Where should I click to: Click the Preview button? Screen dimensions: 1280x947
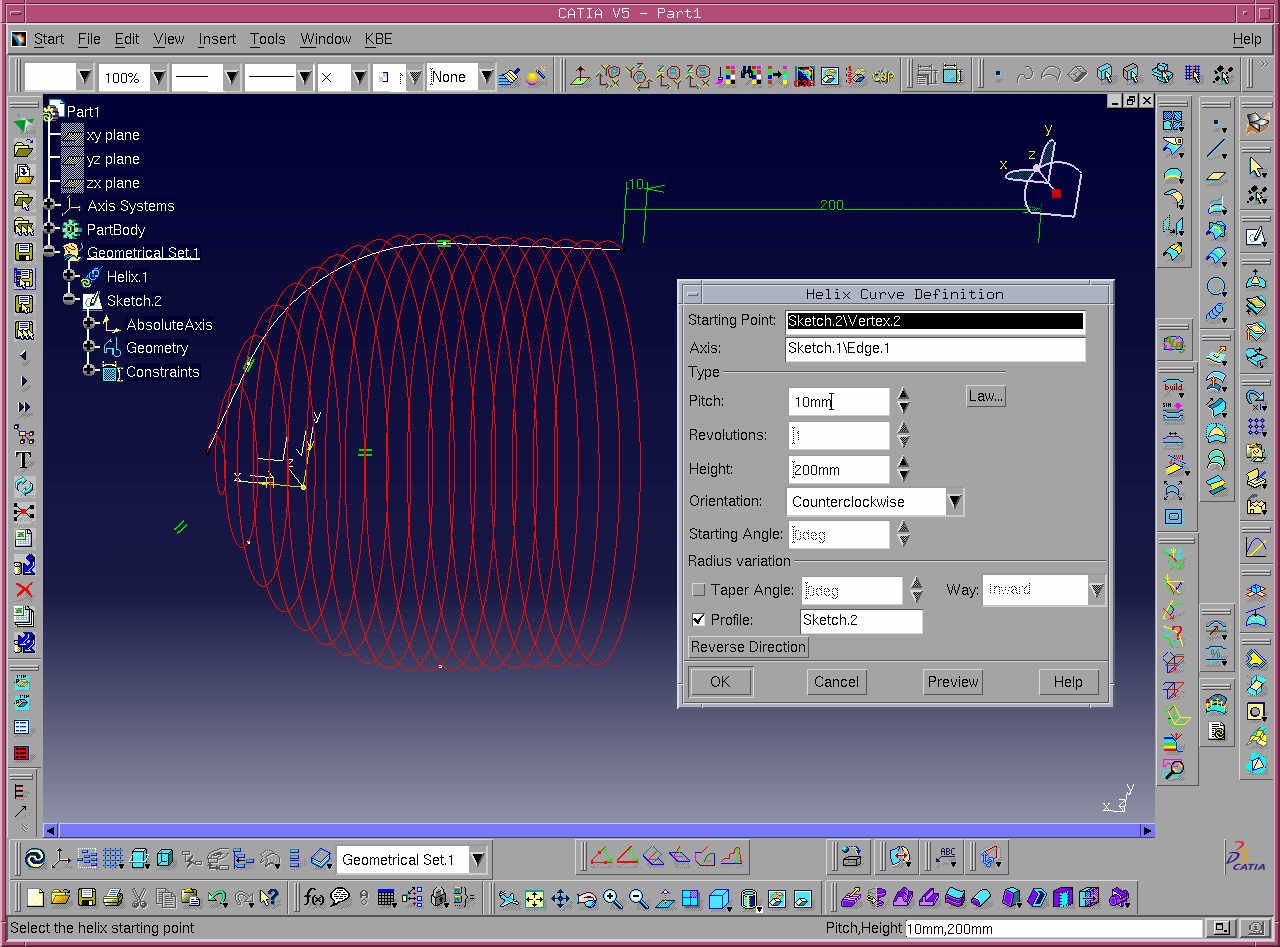tap(953, 682)
